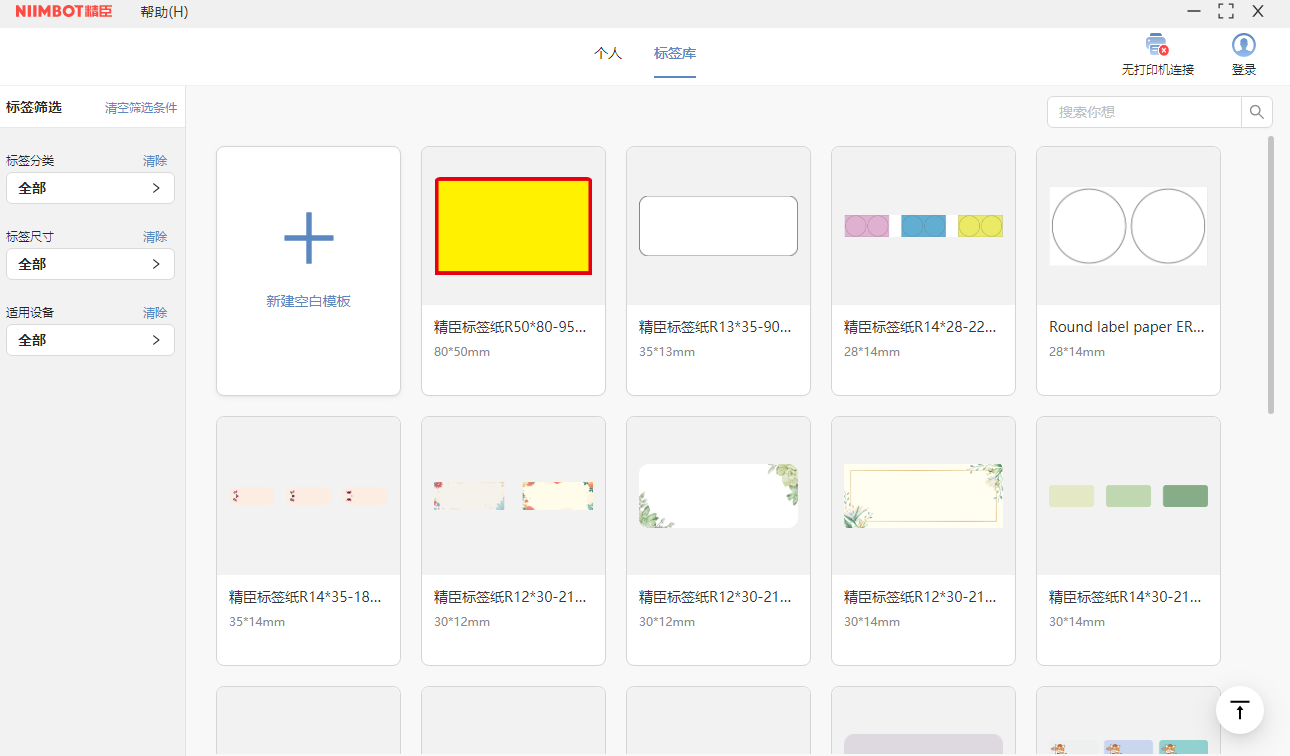The image size is (1290, 756).
Task: Open the label size dropdown
Action: [x=90, y=264]
